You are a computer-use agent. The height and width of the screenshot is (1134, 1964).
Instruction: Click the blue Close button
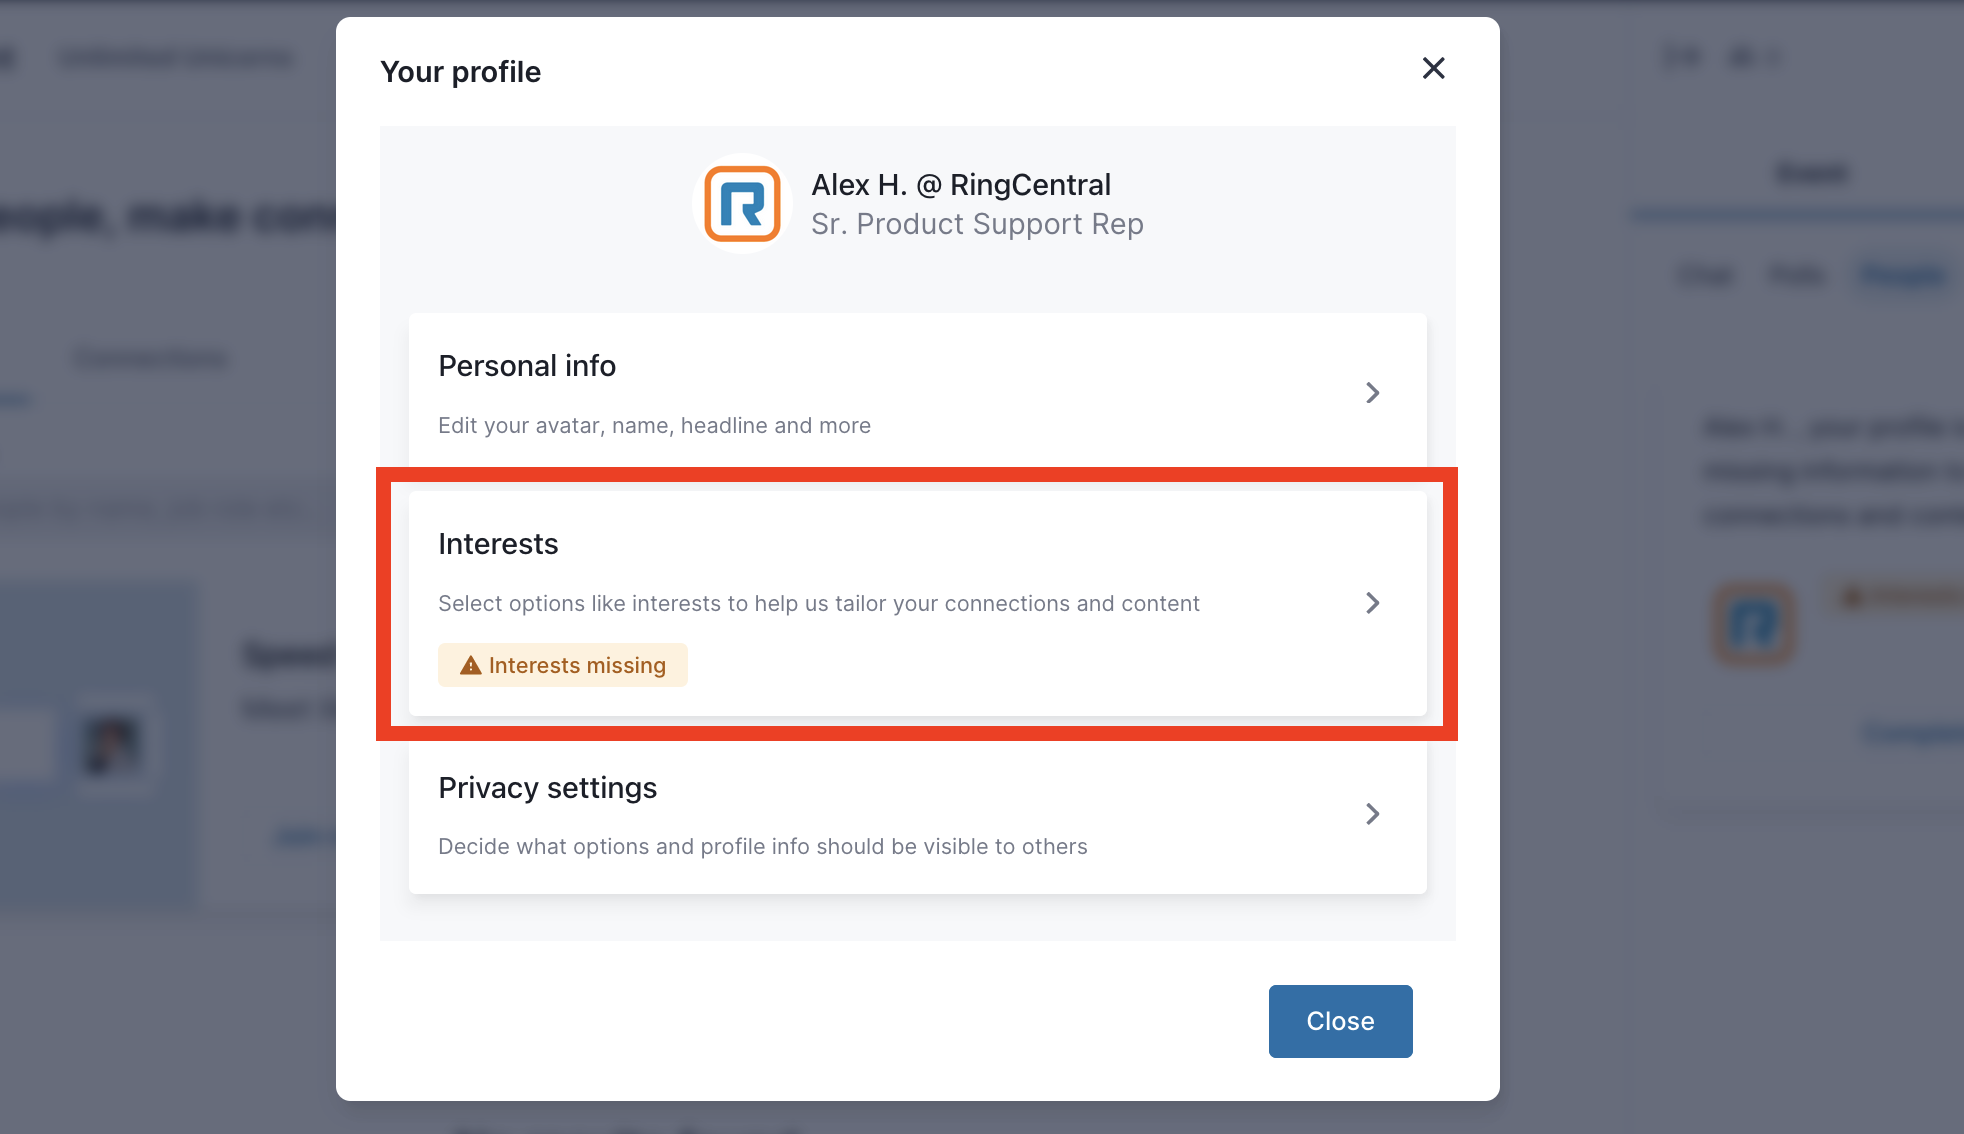[x=1340, y=1021]
